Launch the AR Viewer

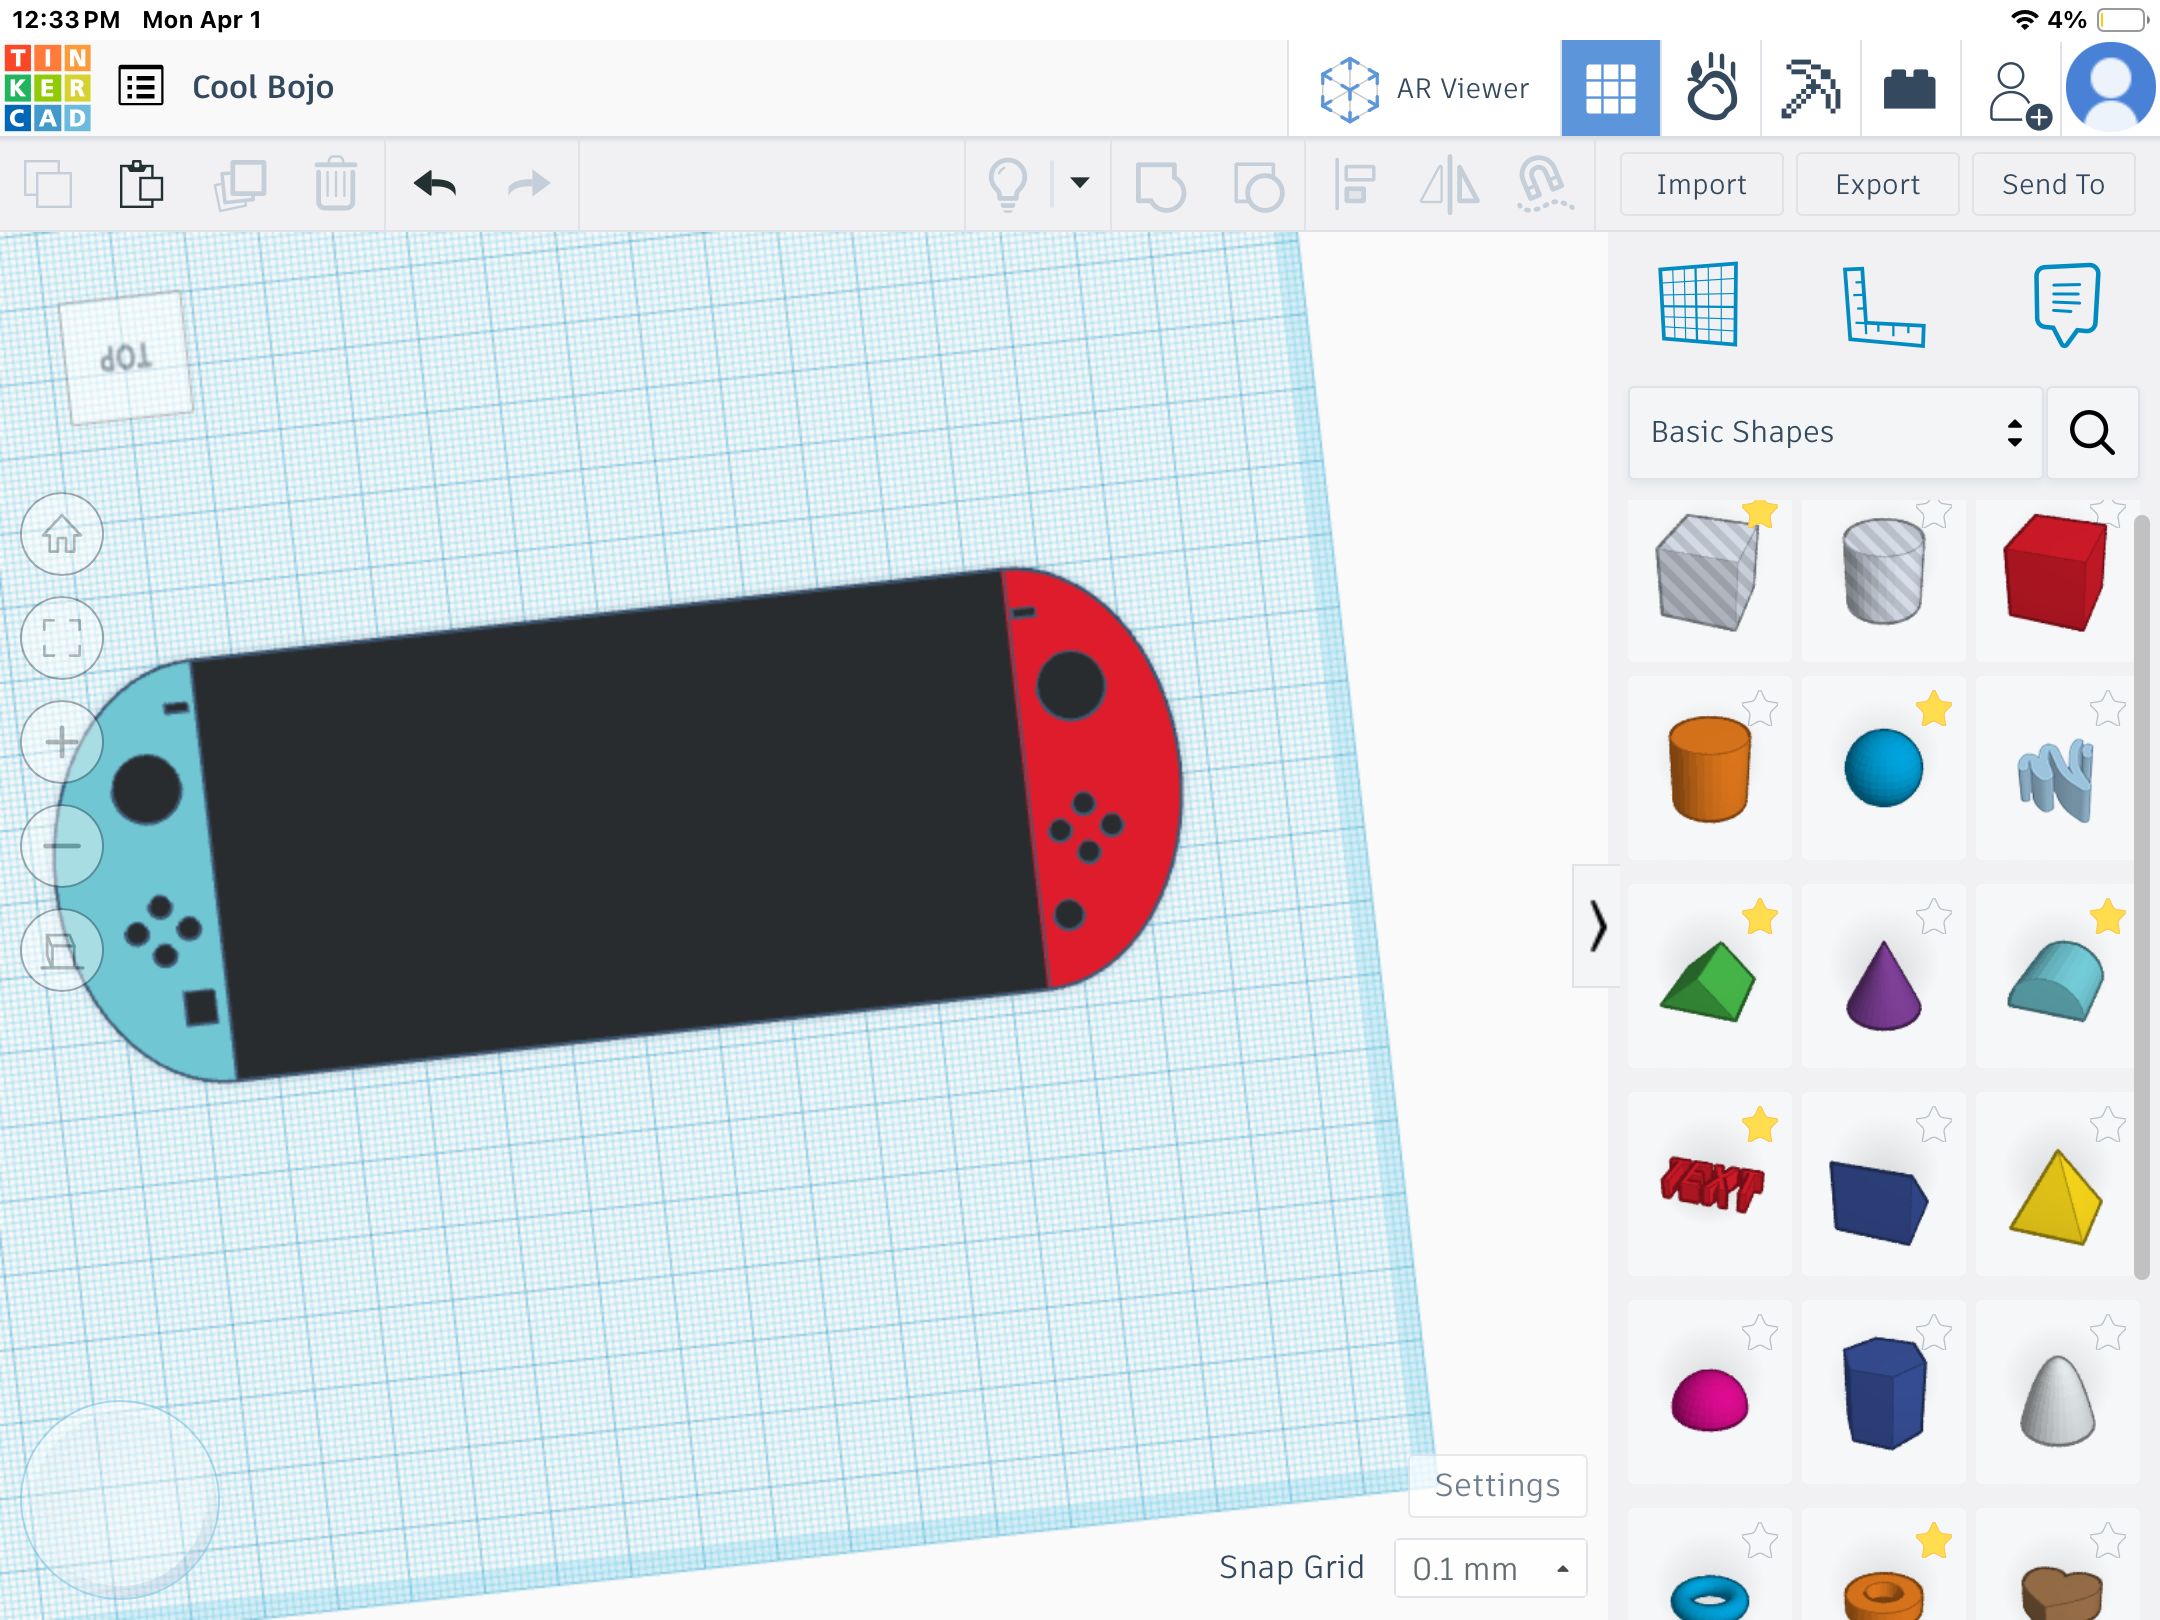click(x=1424, y=89)
